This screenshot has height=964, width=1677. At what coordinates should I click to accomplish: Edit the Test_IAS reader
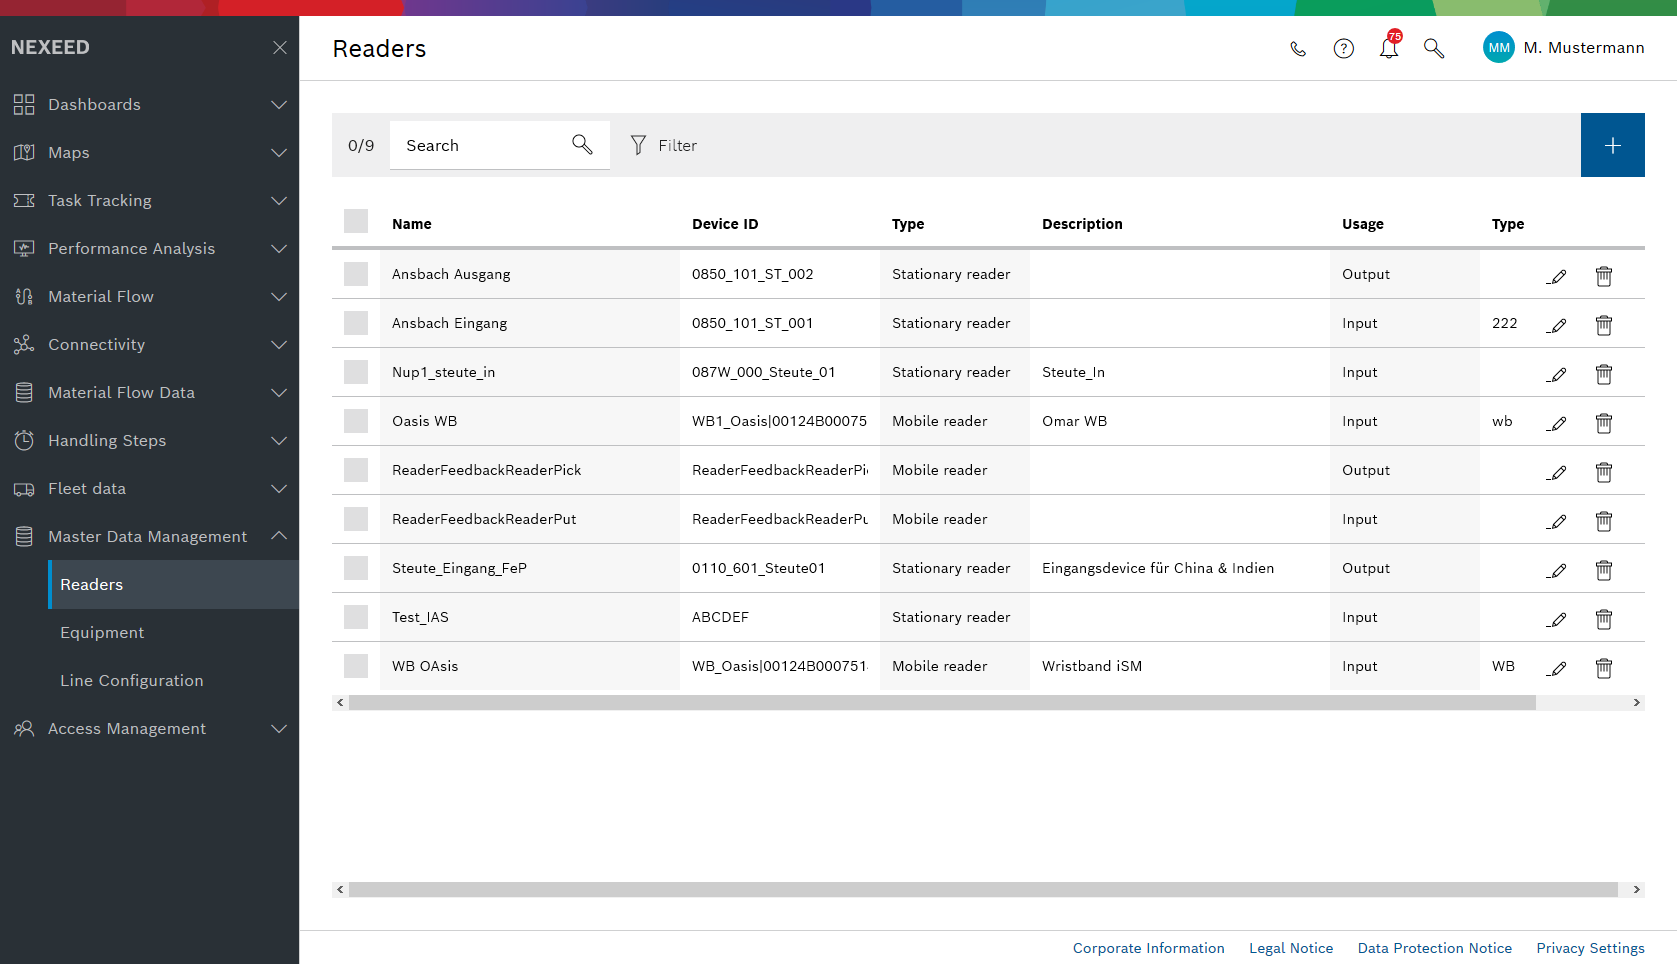click(1557, 619)
